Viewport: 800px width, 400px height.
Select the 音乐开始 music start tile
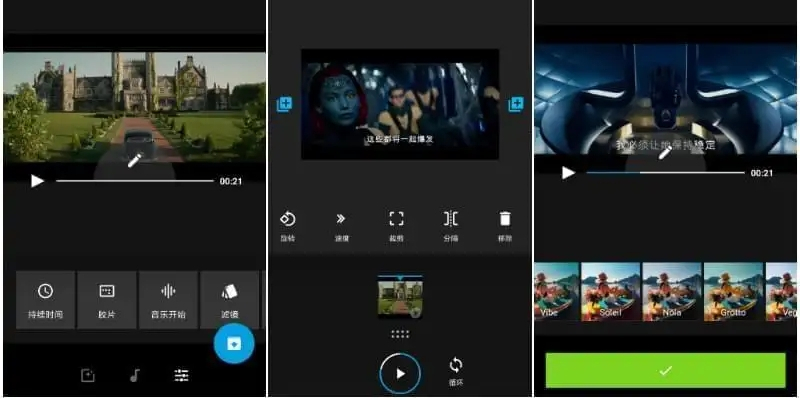pos(168,300)
